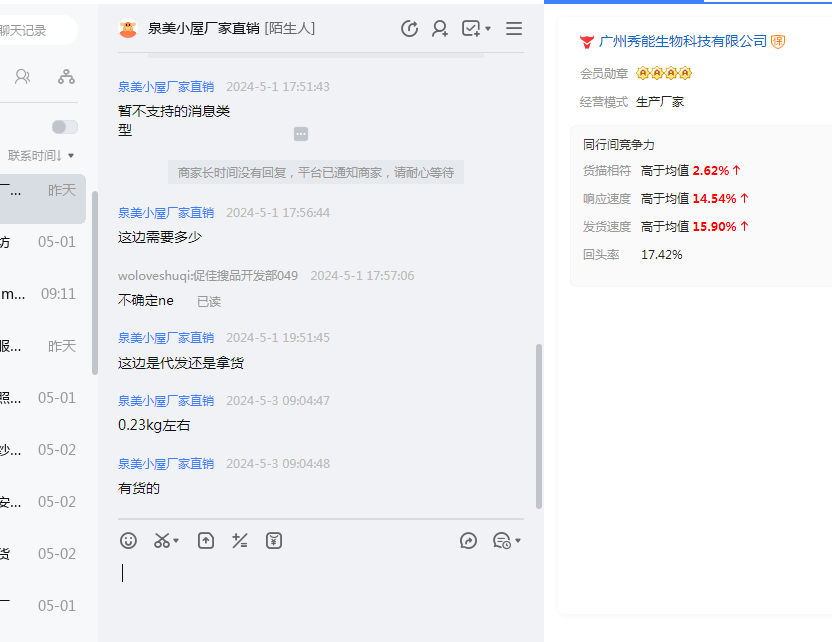Click the file upload icon in chat toolbar
Image resolution: width=832 pixels, height=642 pixels.
click(206, 541)
